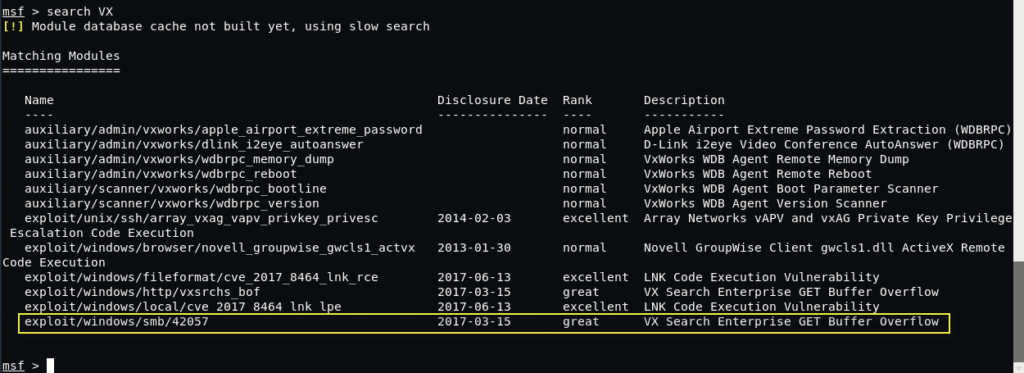Select auxiliary/admin/vxworks/wdbrpc_reboot module name
Viewport: 1024px width, 373px height.
tap(161, 174)
